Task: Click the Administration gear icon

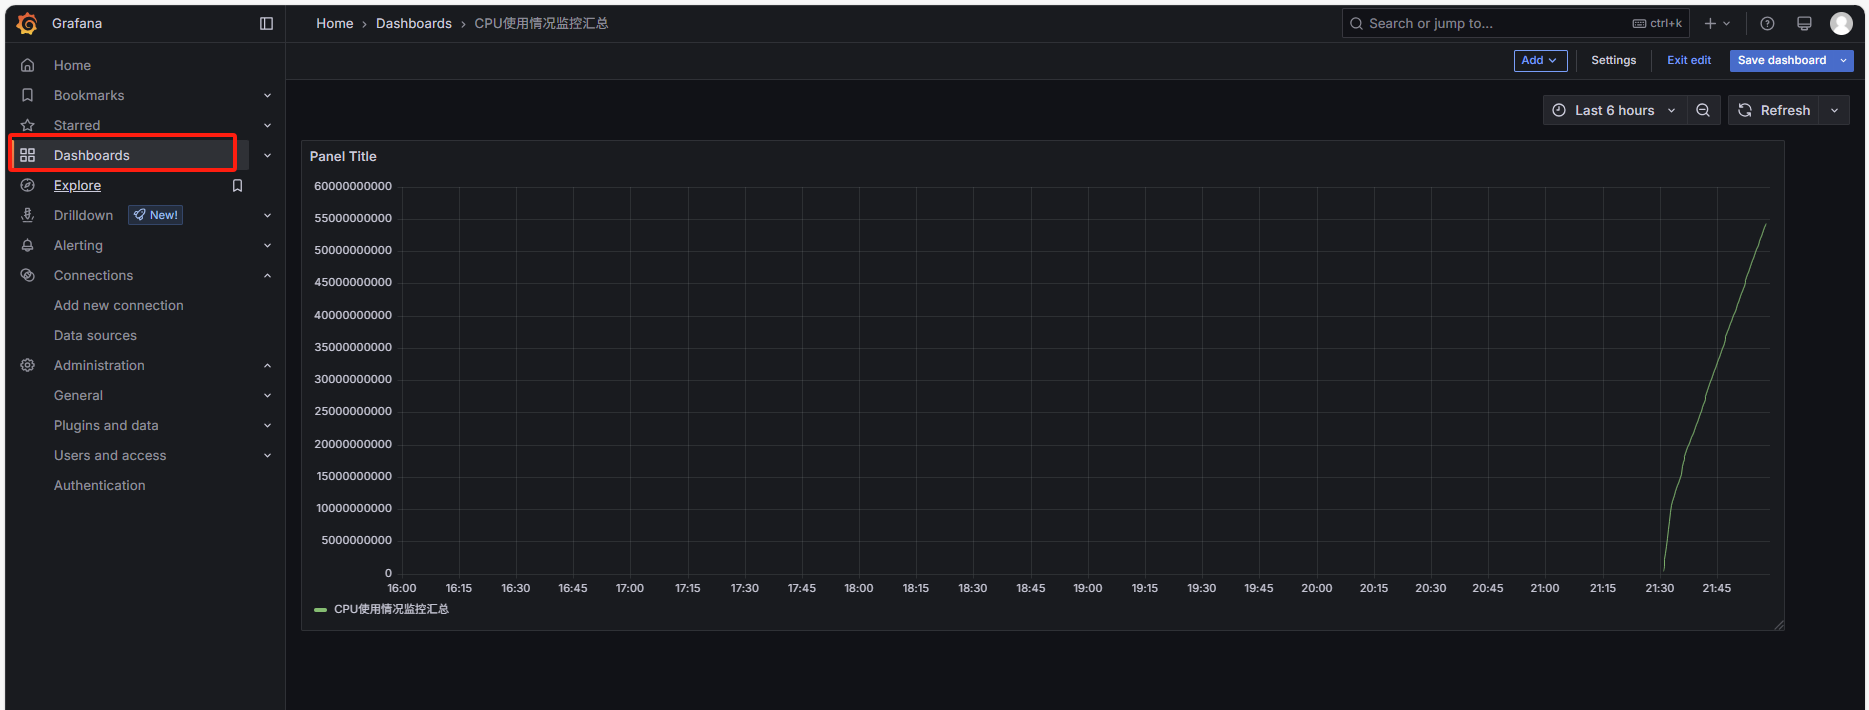Action: (x=28, y=365)
